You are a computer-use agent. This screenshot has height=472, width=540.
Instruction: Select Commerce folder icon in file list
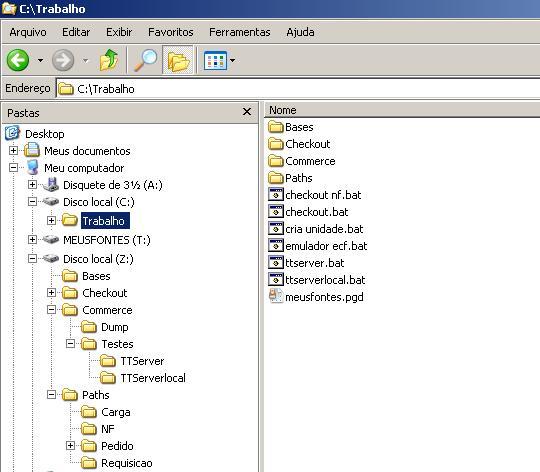276,161
